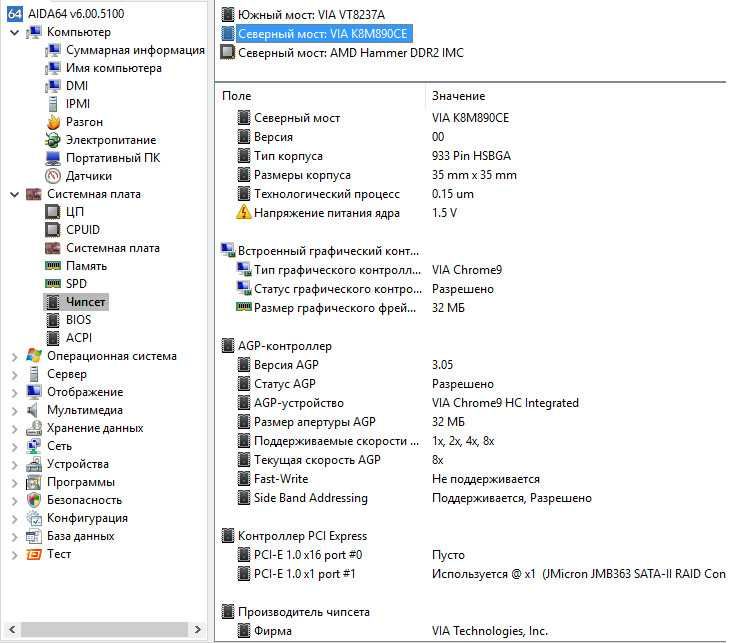Select Южный мост: VIA VT8237A device
Image resolution: width=748 pixels, height=643 pixels.
(311, 15)
